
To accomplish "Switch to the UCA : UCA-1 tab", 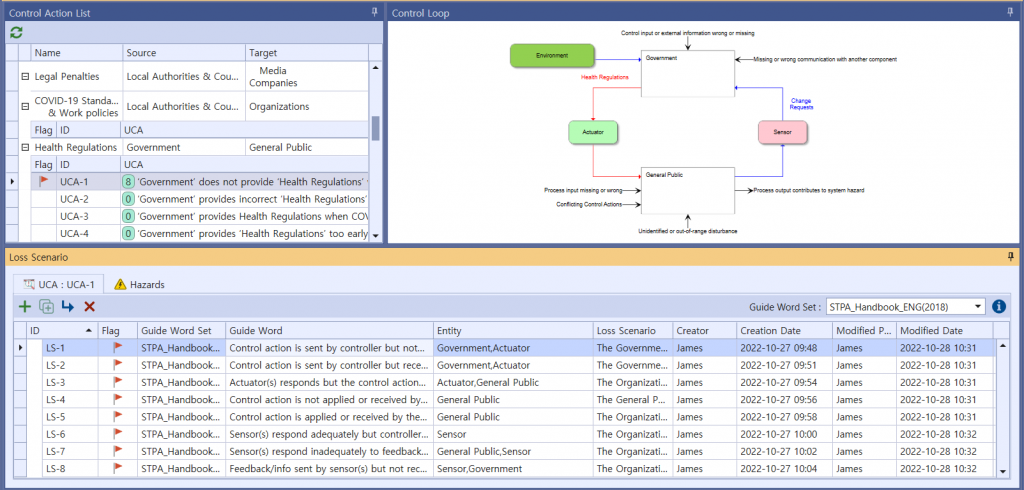I will tap(59, 284).
